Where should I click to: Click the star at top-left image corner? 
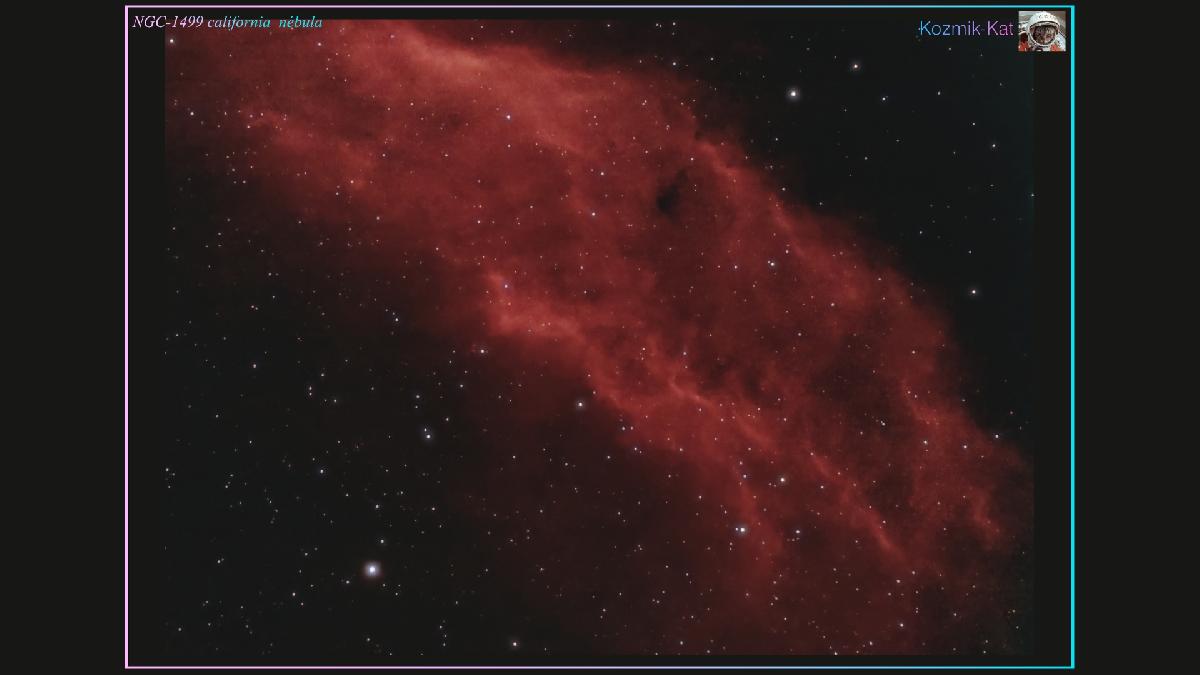pos(171,41)
